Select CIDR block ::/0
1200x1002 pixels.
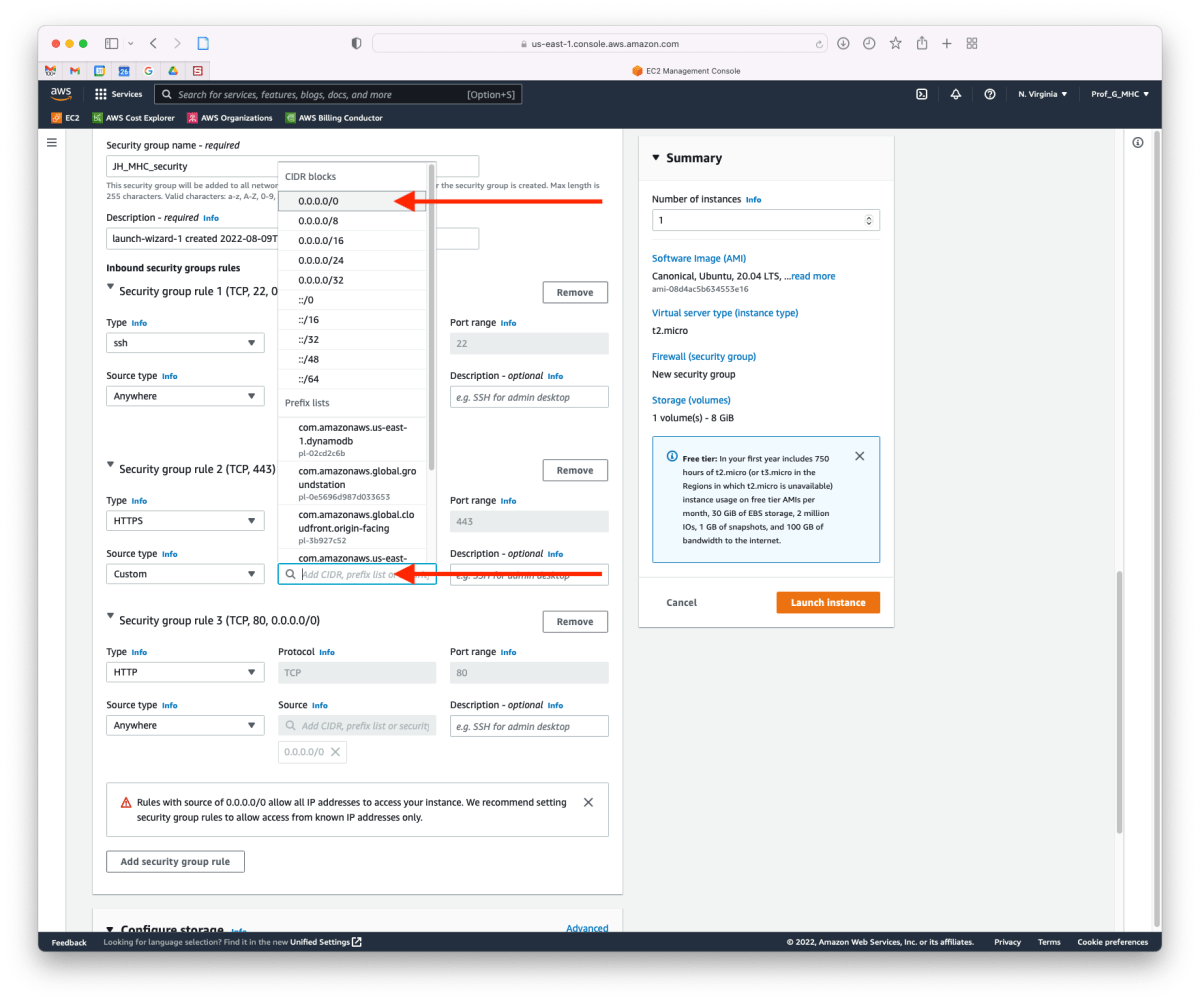point(353,300)
